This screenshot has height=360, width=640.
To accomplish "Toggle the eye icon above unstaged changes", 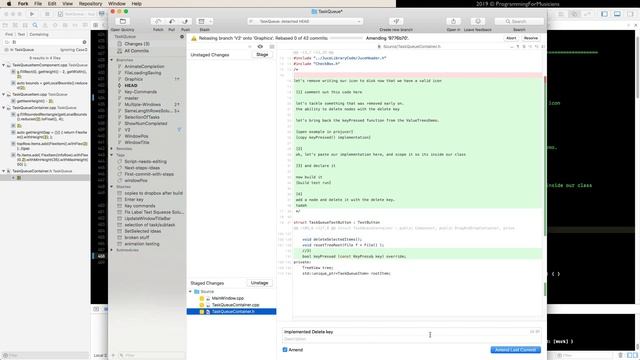I will click(x=260, y=47).
